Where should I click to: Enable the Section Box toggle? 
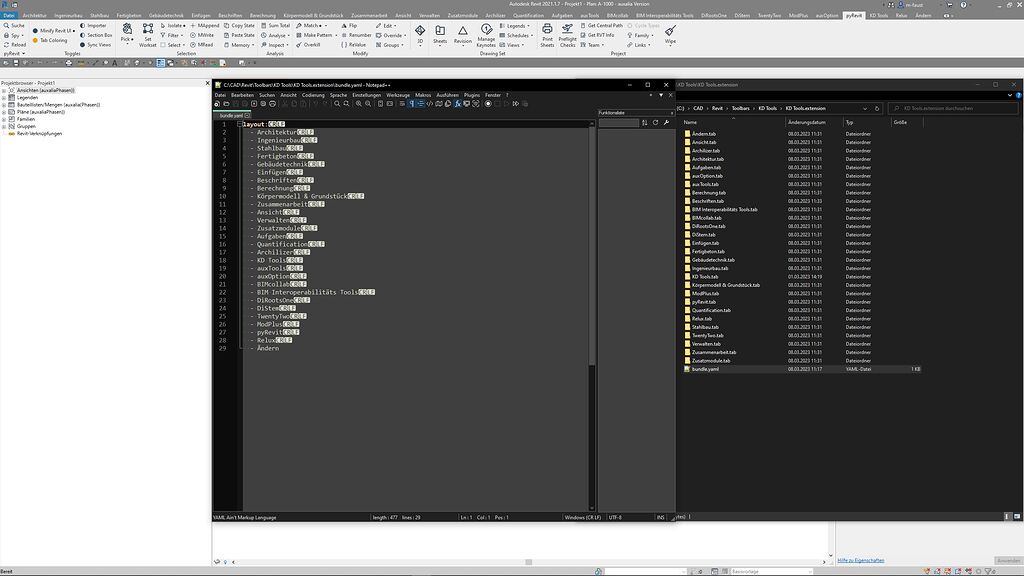[95, 35]
